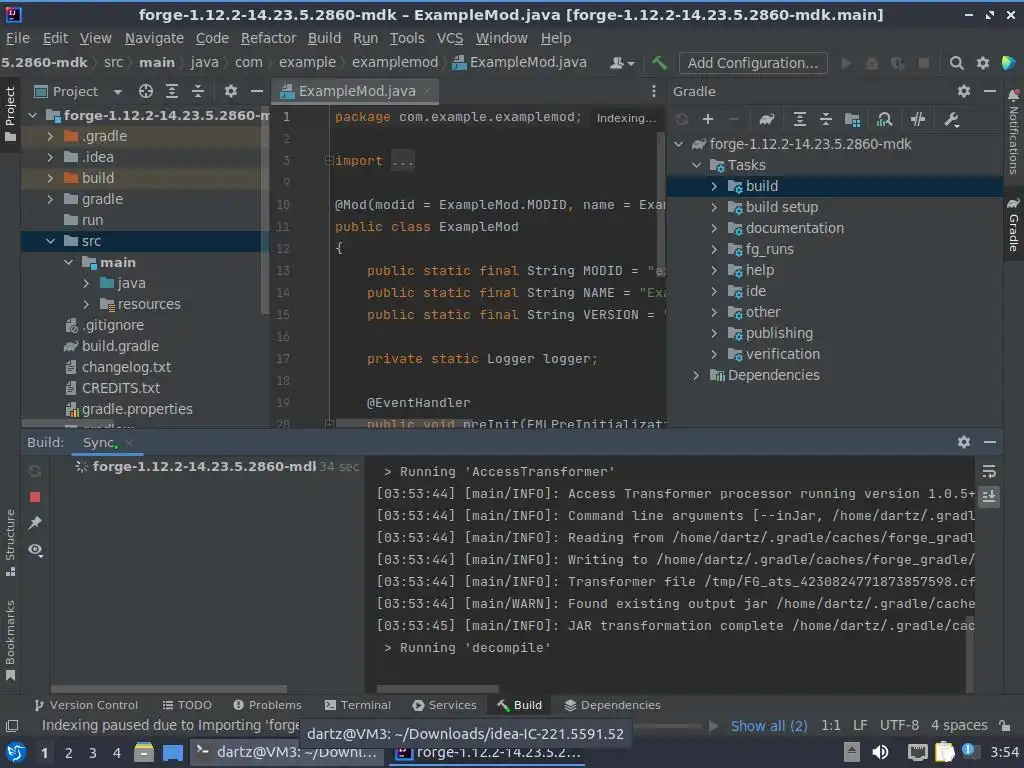The image size is (1024, 768).
Task: Click LF line separator status
Action: [x=860, y=726]
